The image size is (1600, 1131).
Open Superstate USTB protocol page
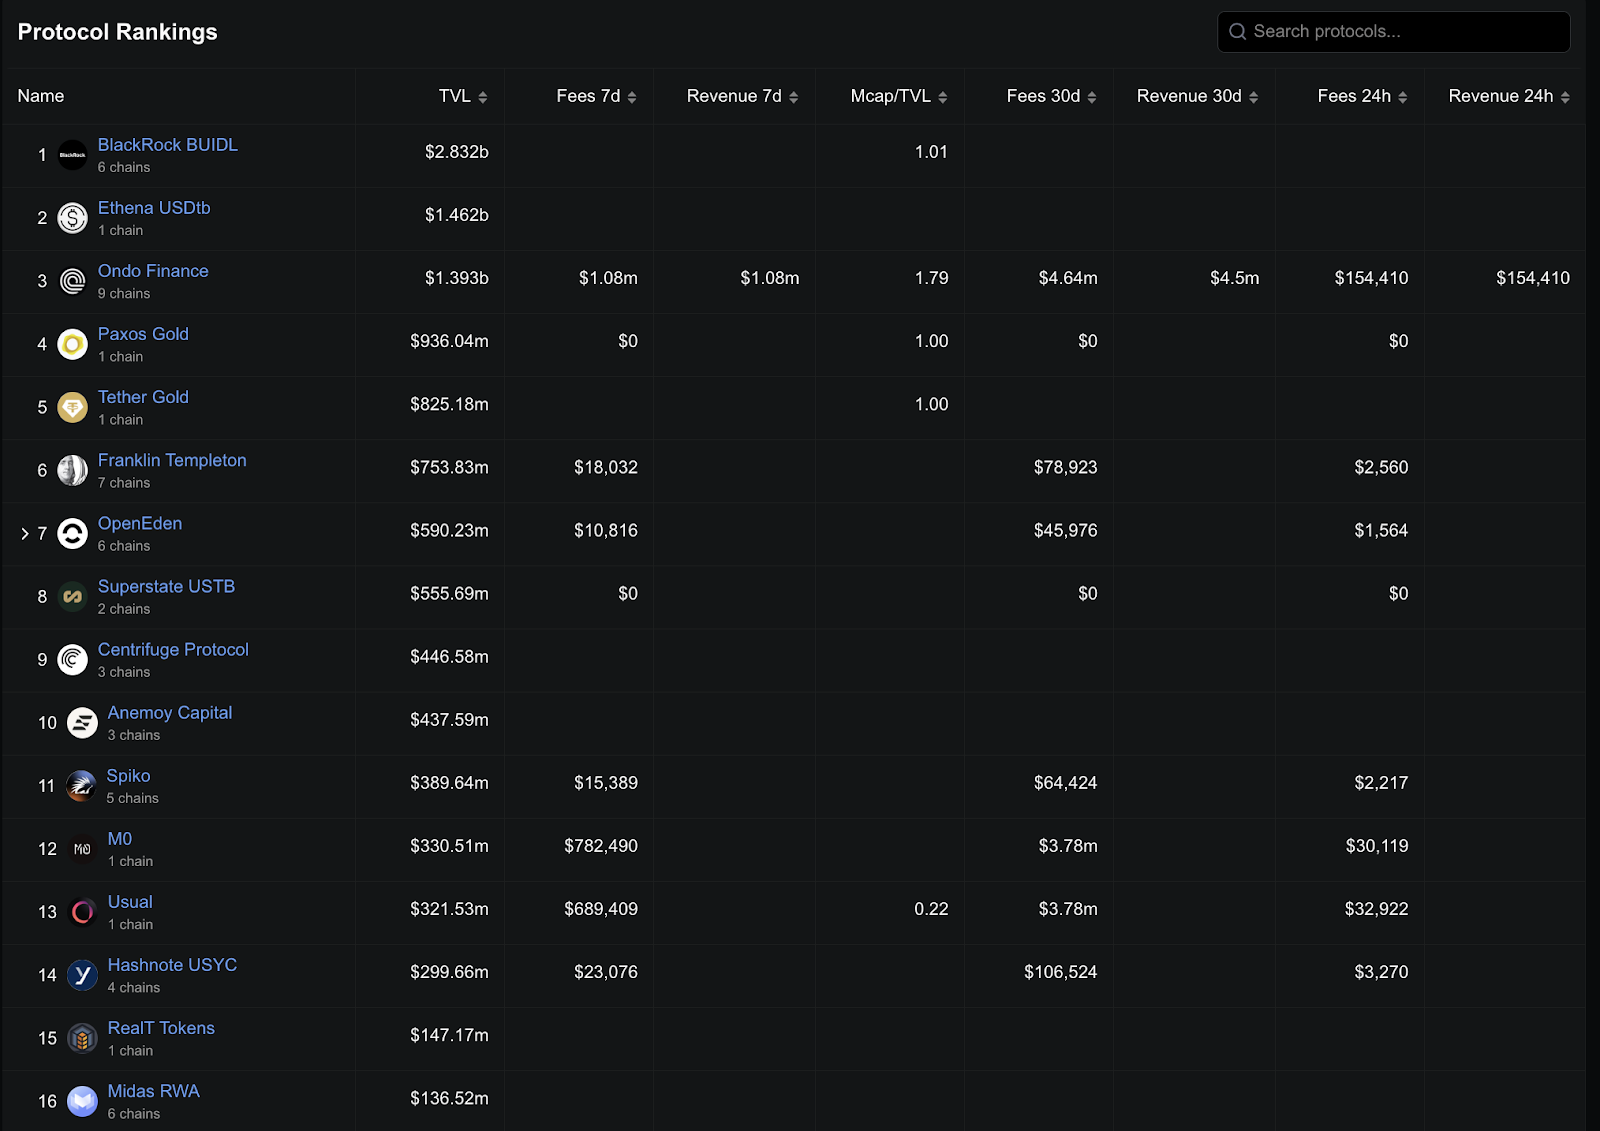(166, 586)
